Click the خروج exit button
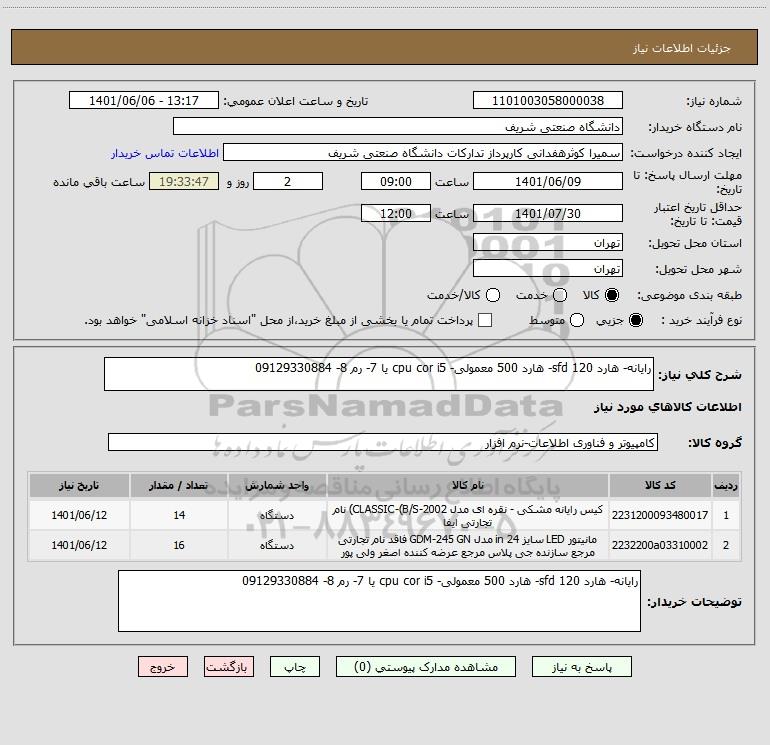The image size is (770, 745). pyautogui.click(x=163, y=667)
